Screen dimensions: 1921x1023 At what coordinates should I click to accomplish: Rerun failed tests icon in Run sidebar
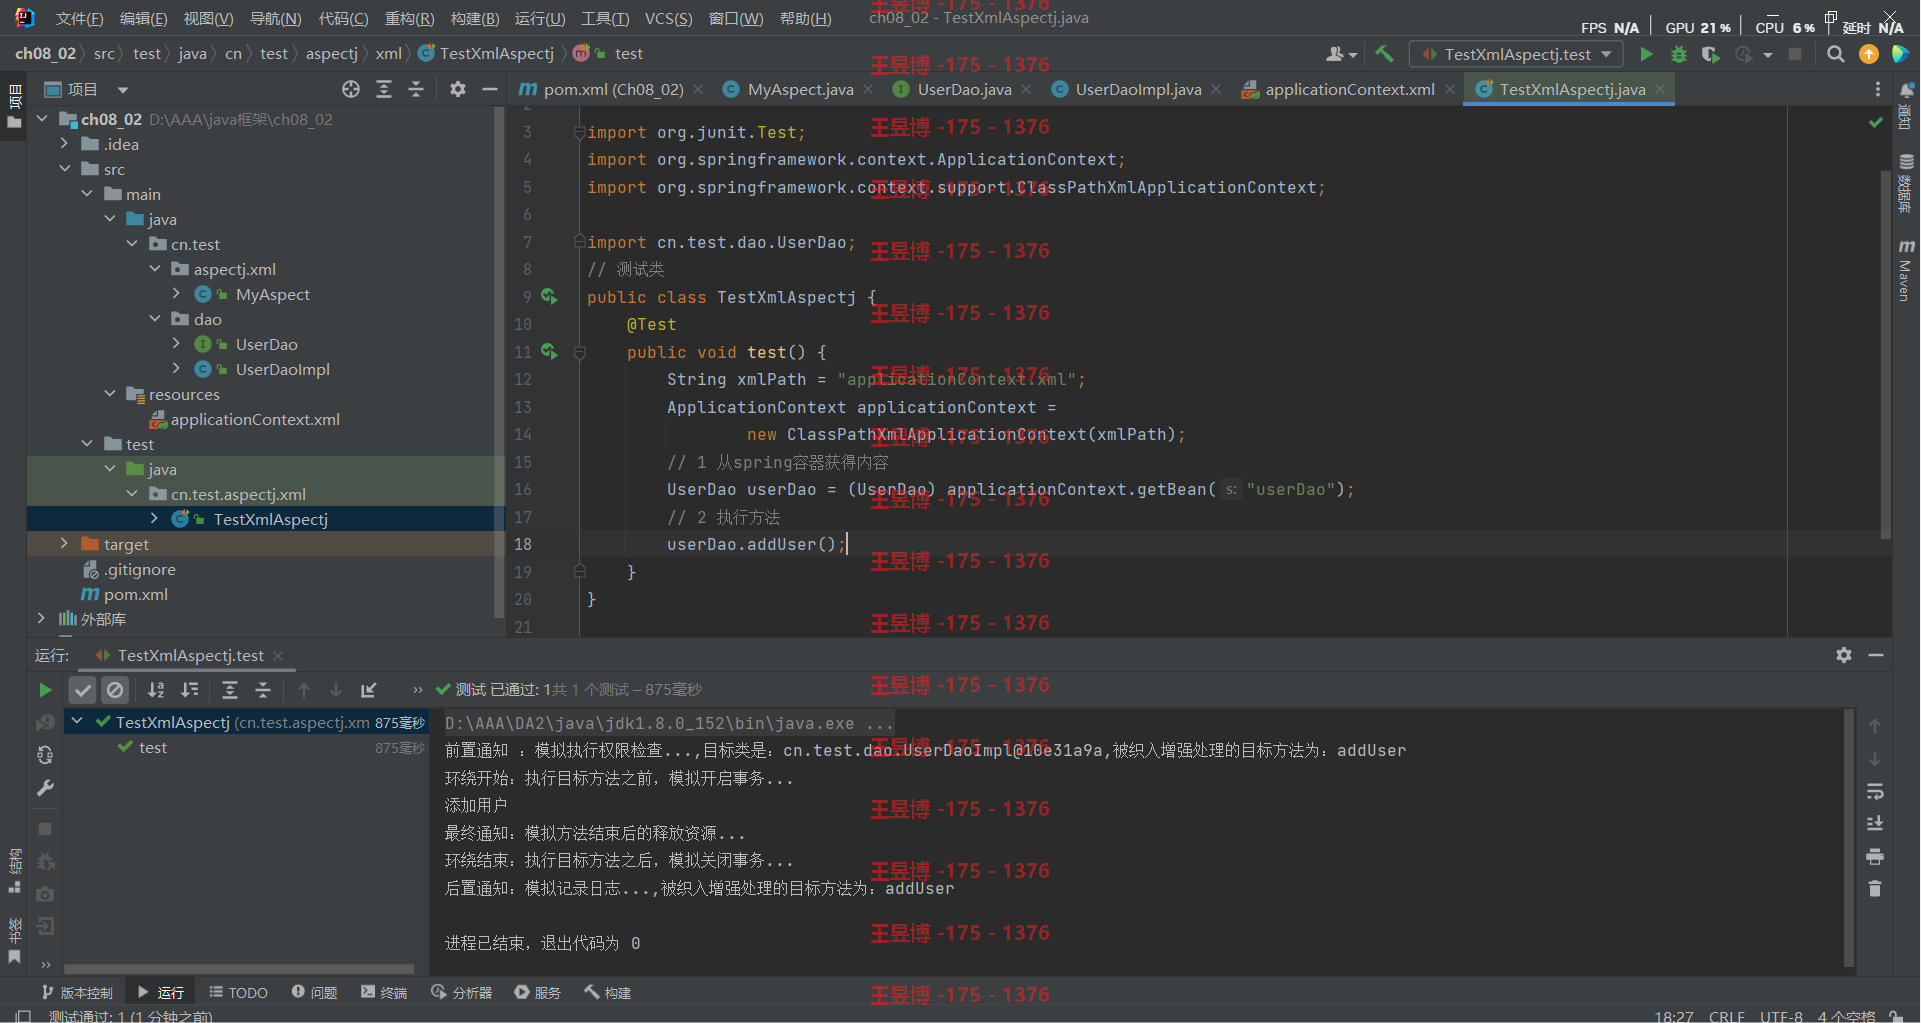tap(45, 723)
